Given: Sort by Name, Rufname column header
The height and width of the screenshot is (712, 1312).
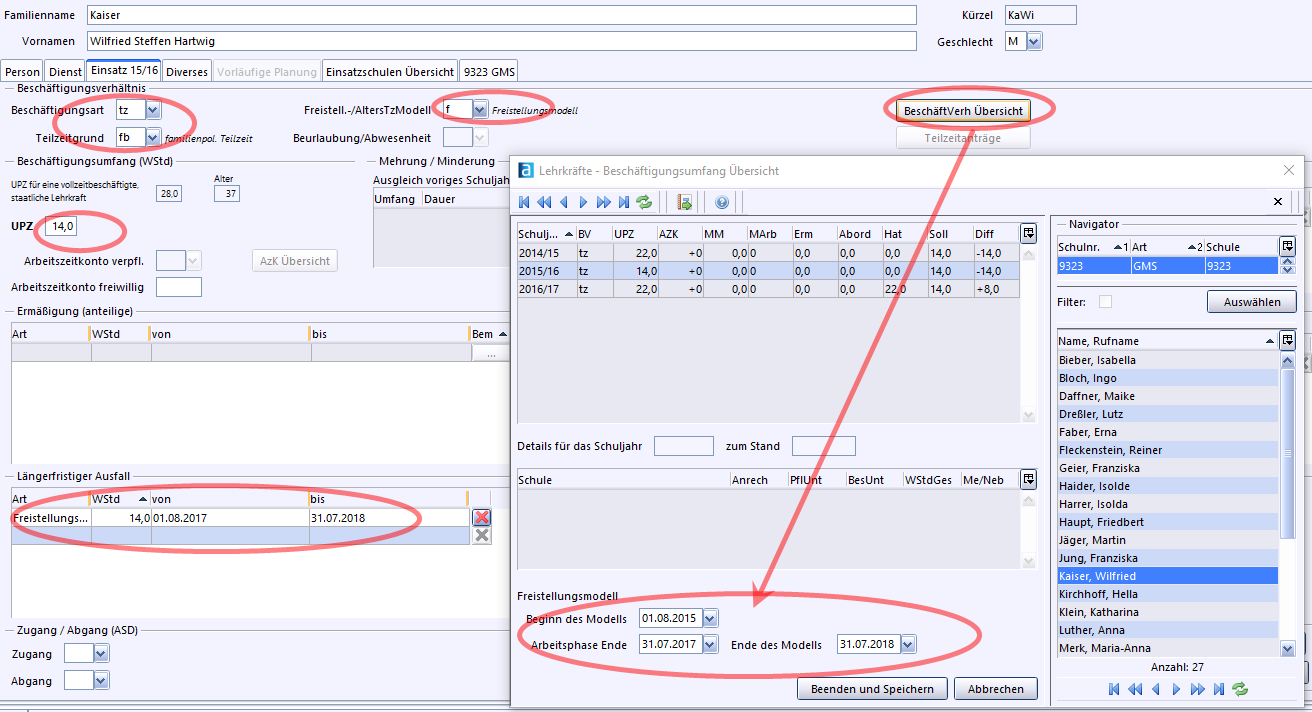Looking at the screenshot, I should click(x=1167, y=341).
